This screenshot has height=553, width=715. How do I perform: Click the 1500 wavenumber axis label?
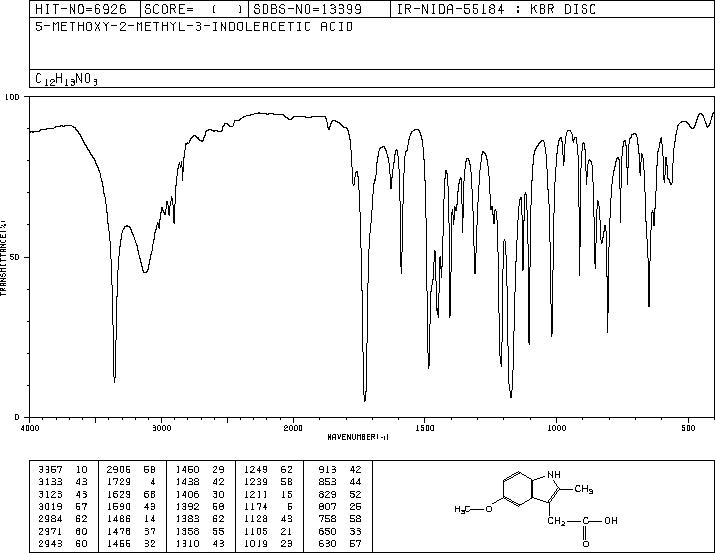click(425, 428)
